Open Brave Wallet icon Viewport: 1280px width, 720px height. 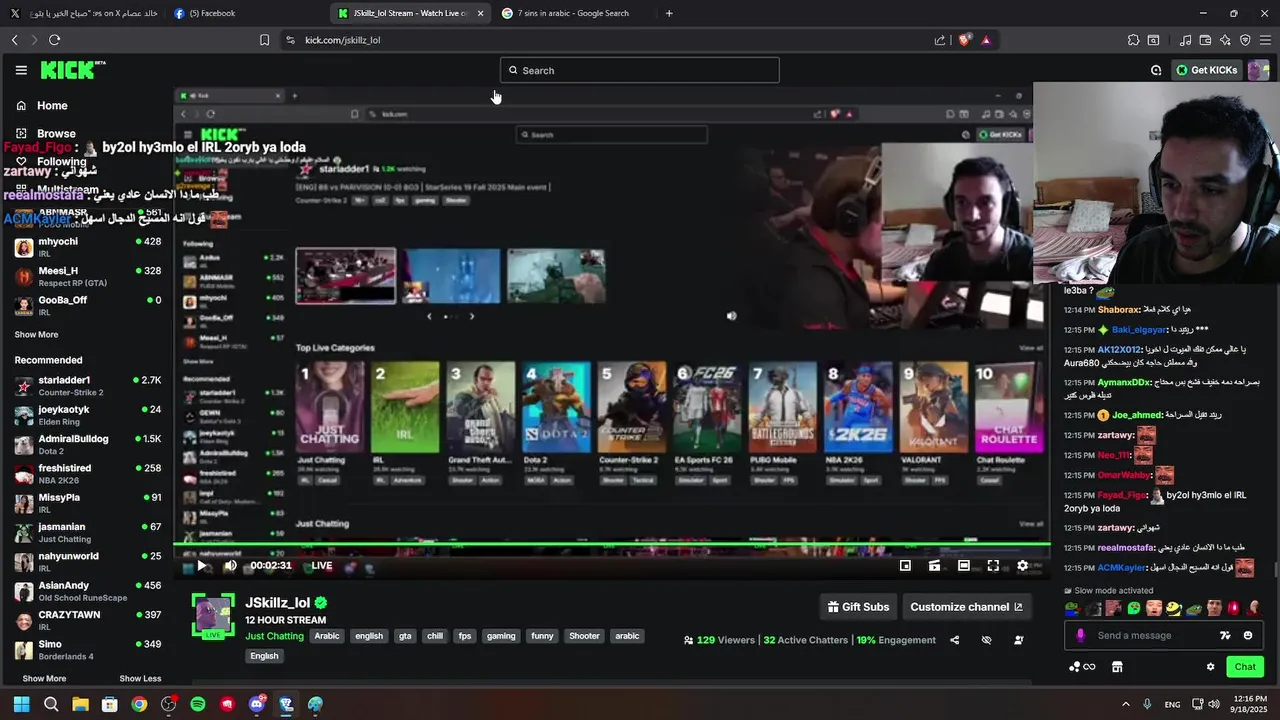(x=1205, y=40)
